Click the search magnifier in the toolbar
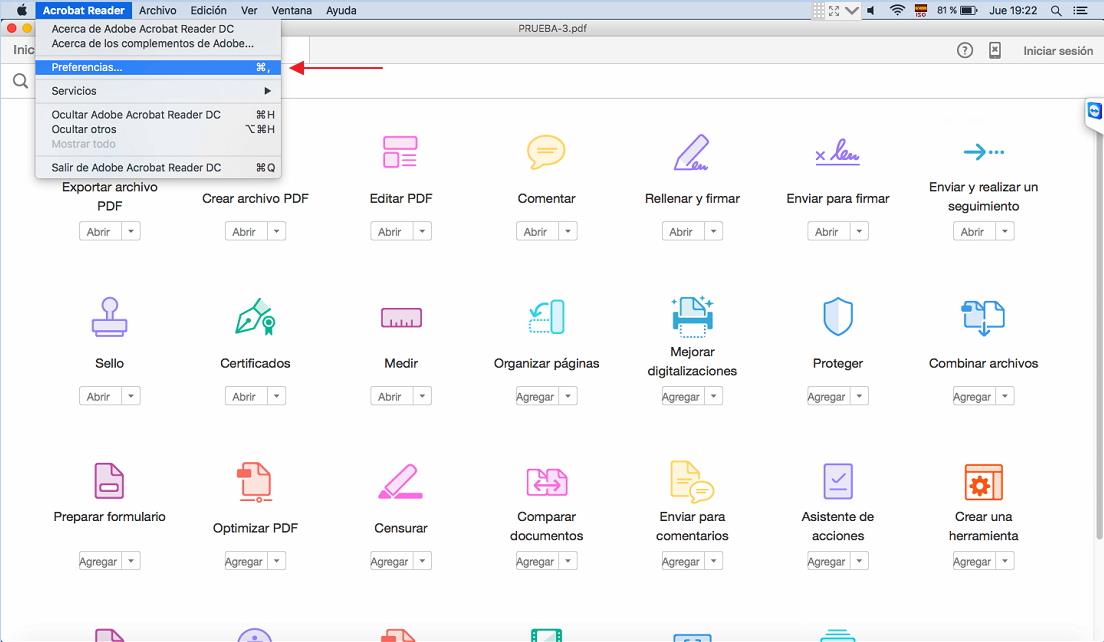This screenshot has height=642, width=1104. click(x=20, y=82)
